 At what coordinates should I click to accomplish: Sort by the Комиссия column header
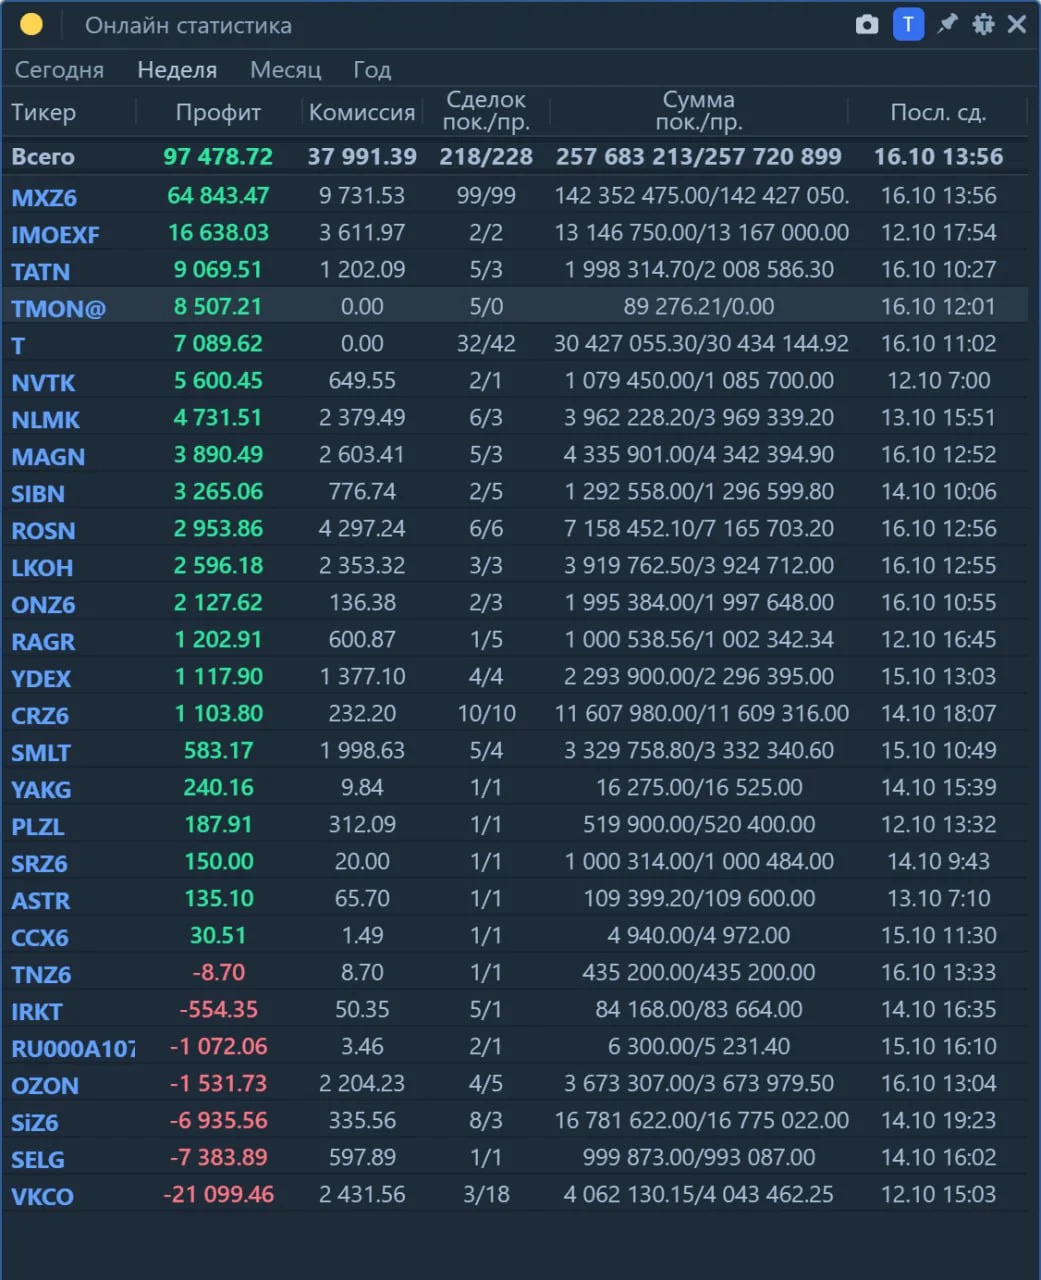point(362,112)
